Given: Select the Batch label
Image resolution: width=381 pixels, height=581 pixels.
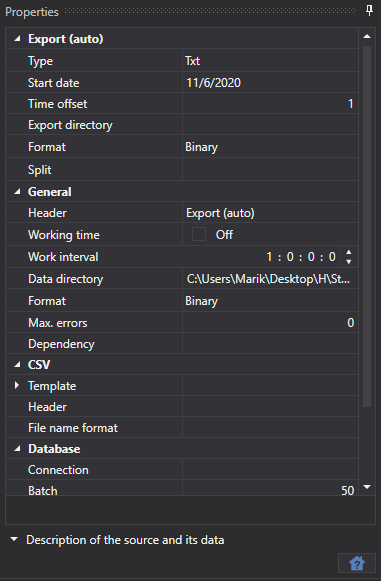Looking at the screenshot, I should 43,491.
